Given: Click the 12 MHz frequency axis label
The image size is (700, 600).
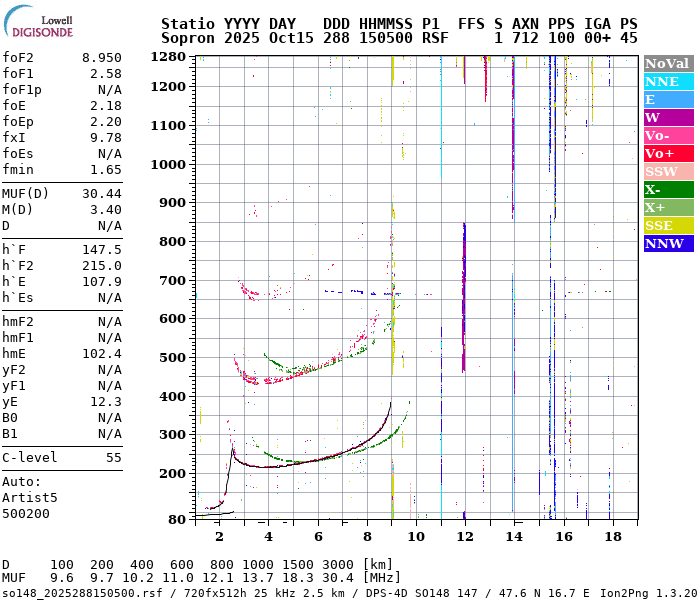Looking at the screenshot, I should point(464,536).
